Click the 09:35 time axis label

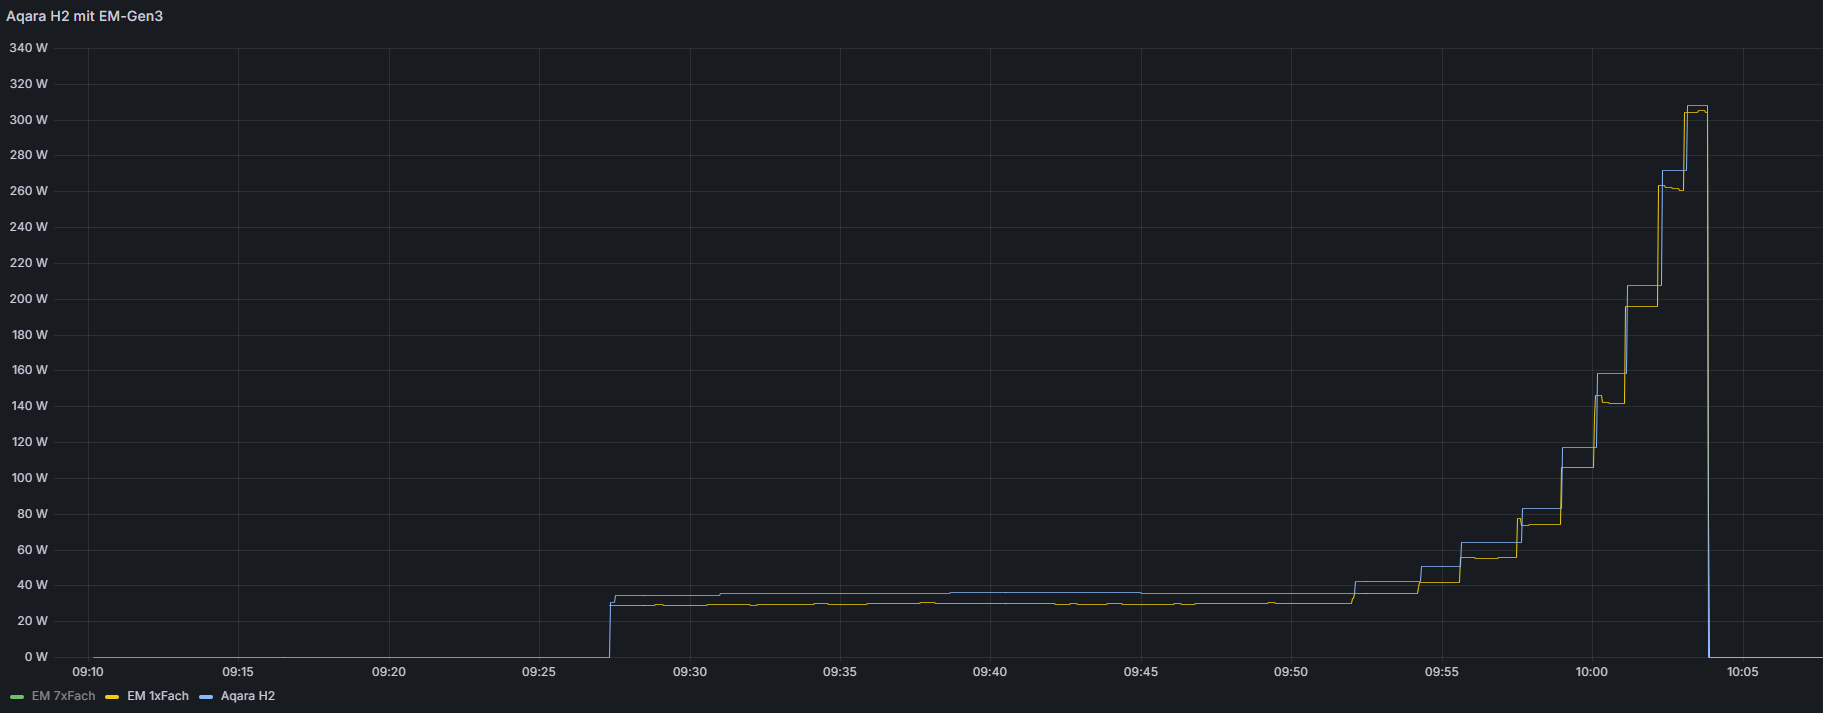840,672
